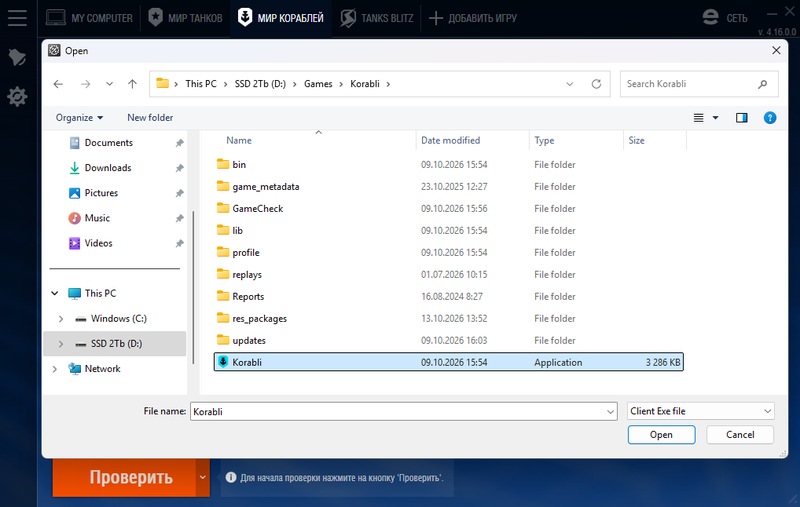The height and width of the screenshot is (507, 800).
Task: Refresh the Korabli folder view
Action: (x=596, y=84)
